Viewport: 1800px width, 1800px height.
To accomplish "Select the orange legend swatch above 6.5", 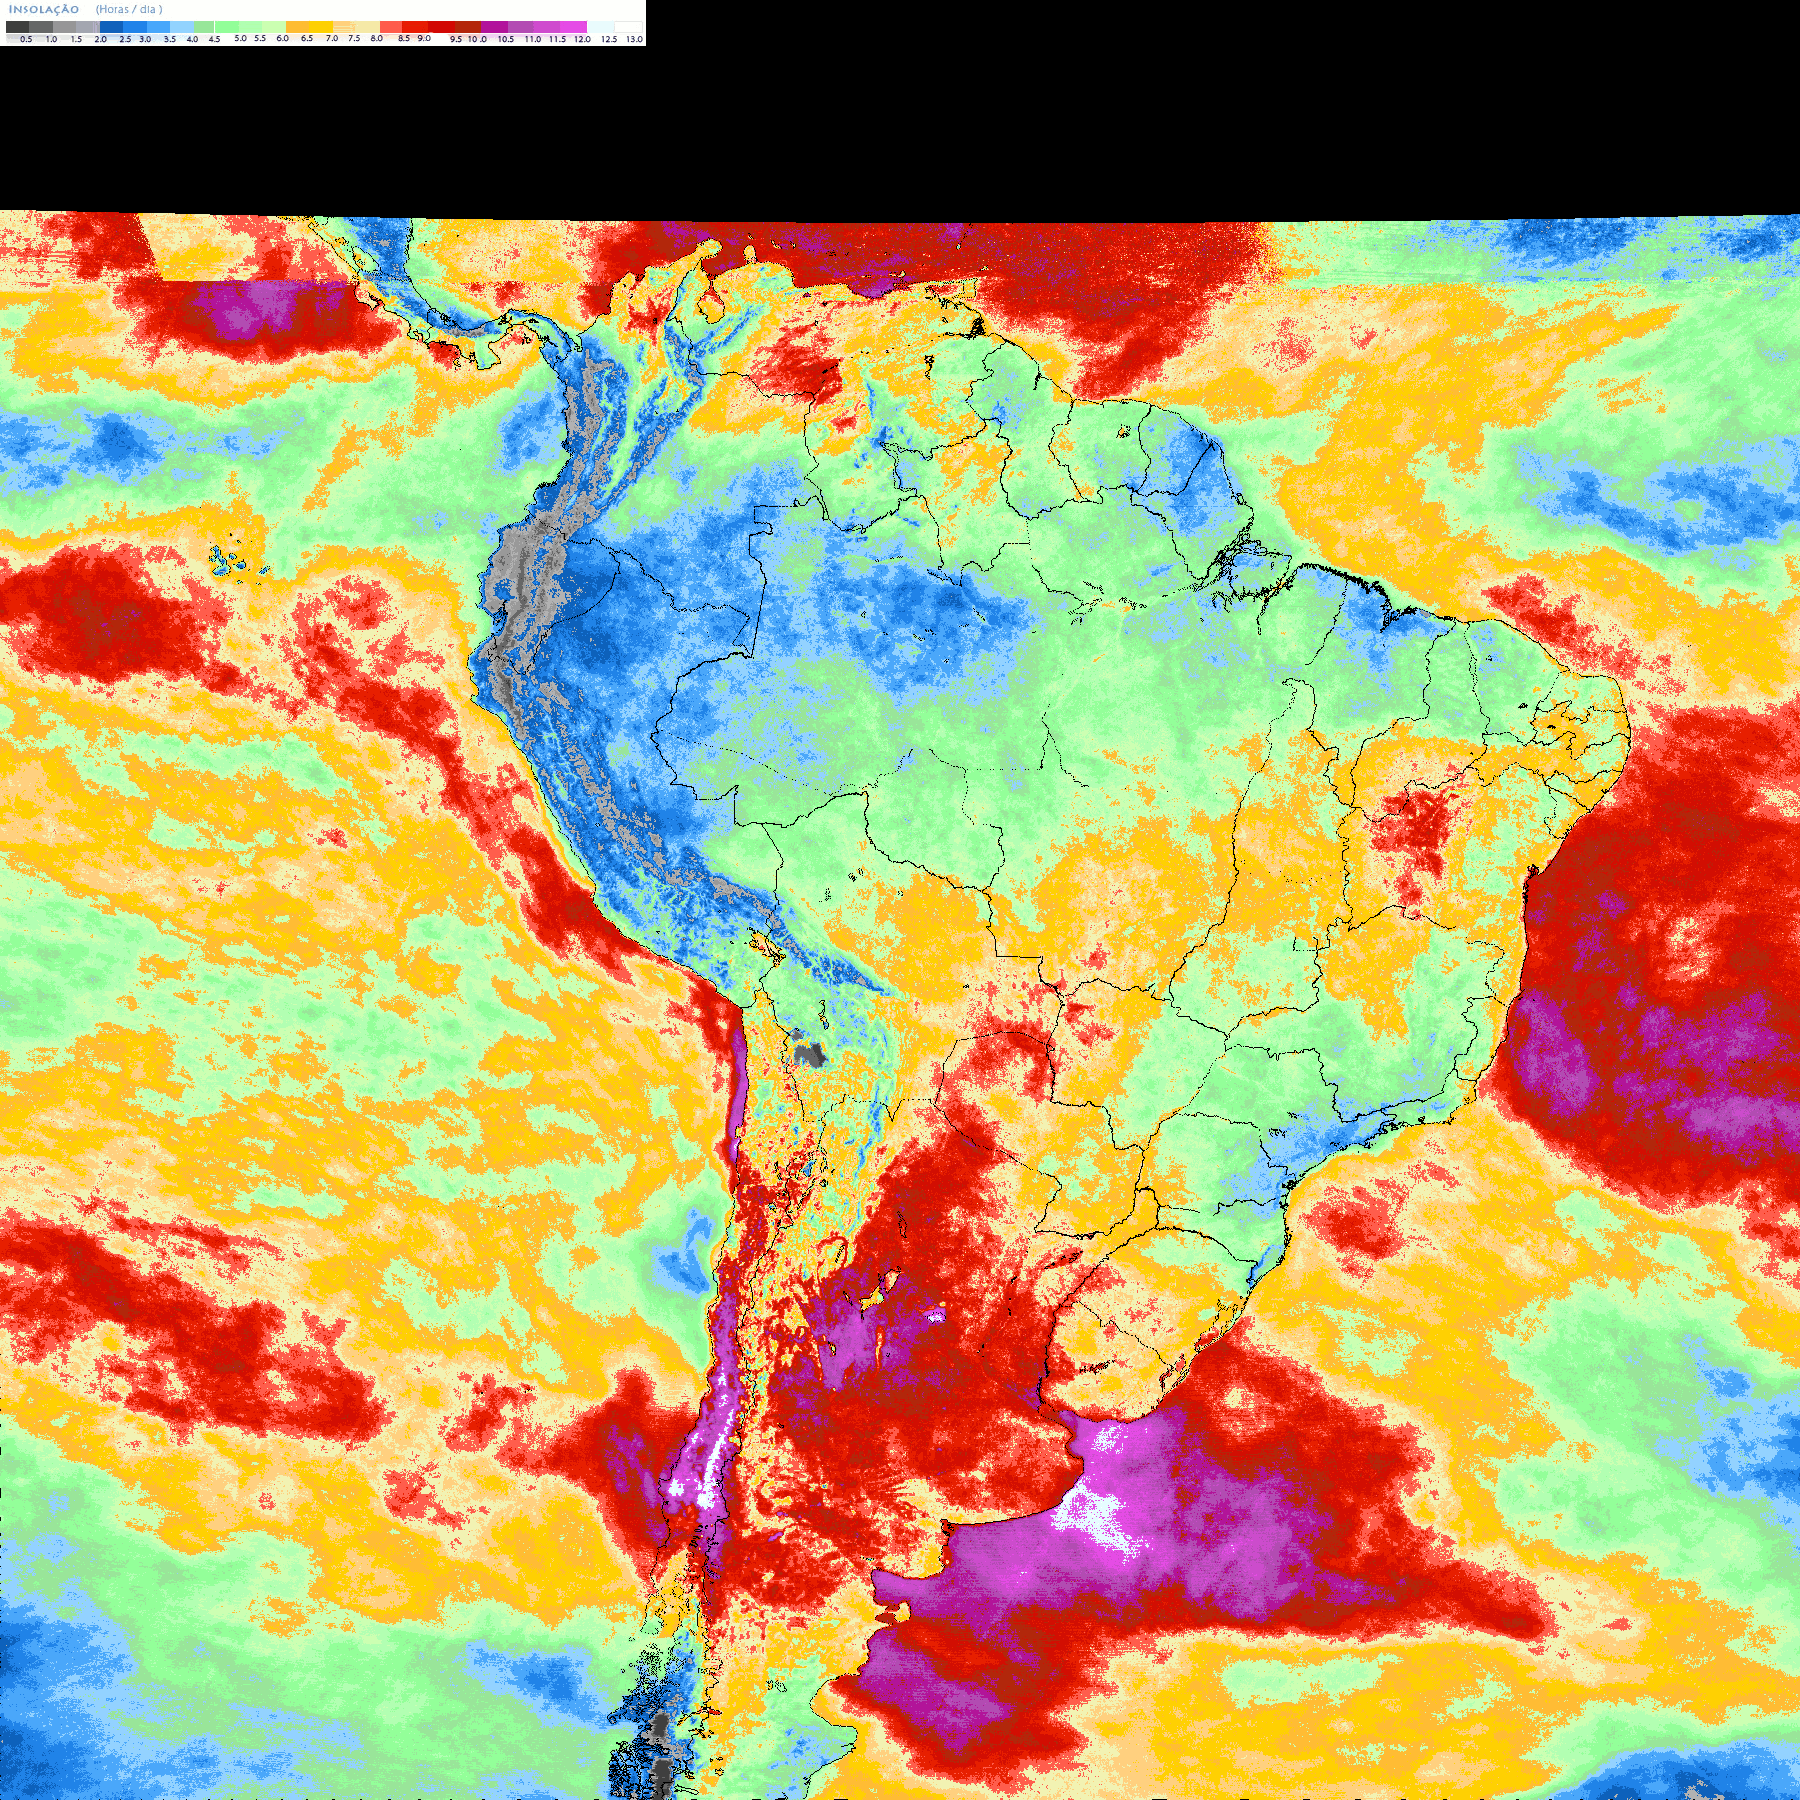I will [x=298, y=27].
